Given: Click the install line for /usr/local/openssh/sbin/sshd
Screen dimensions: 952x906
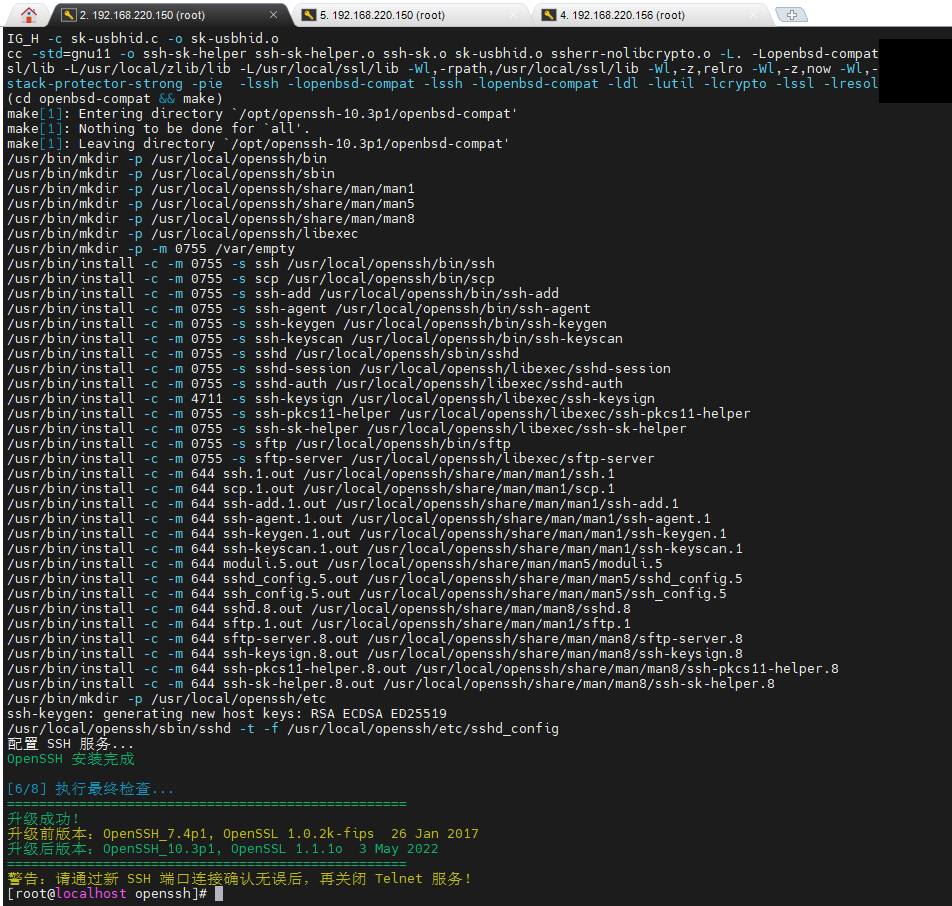Looking at the screenshot, I should pyautogui.click(x=263, y=353).
